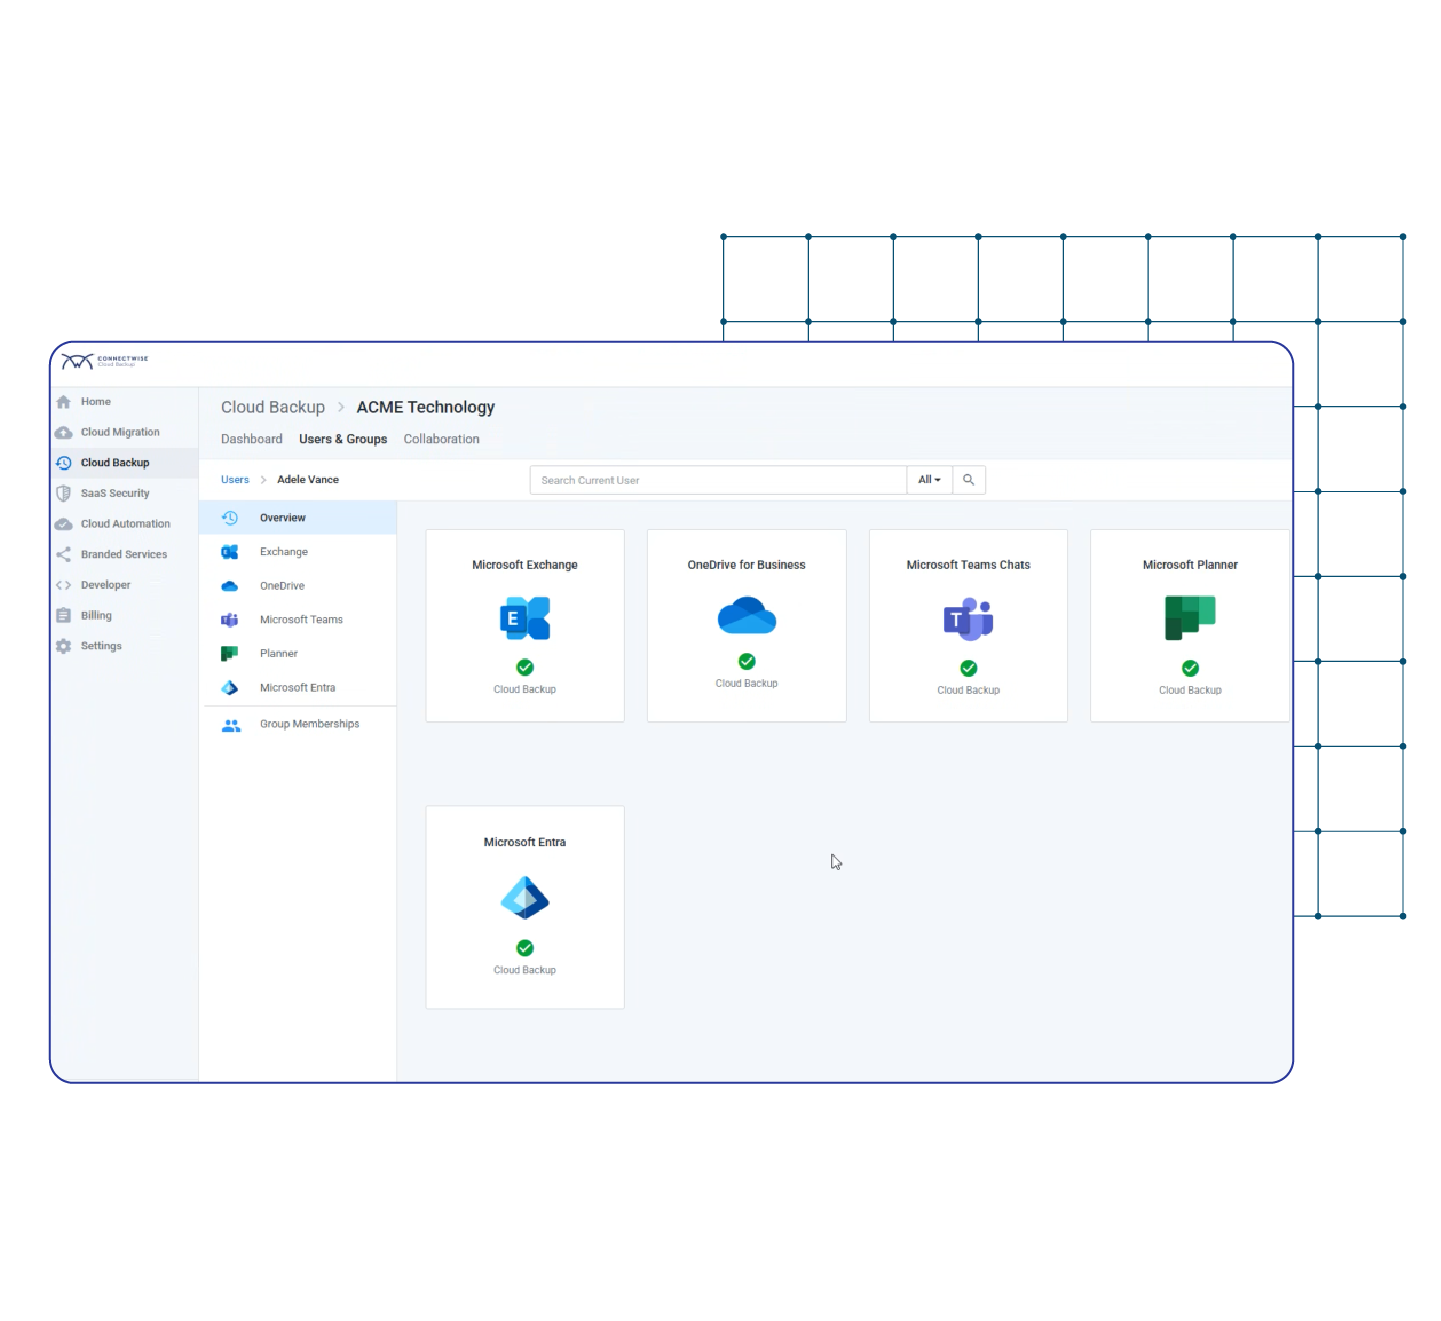Open the All filter dropdown
Viewport: 1441px width, 1321px height.
(929, 480)
